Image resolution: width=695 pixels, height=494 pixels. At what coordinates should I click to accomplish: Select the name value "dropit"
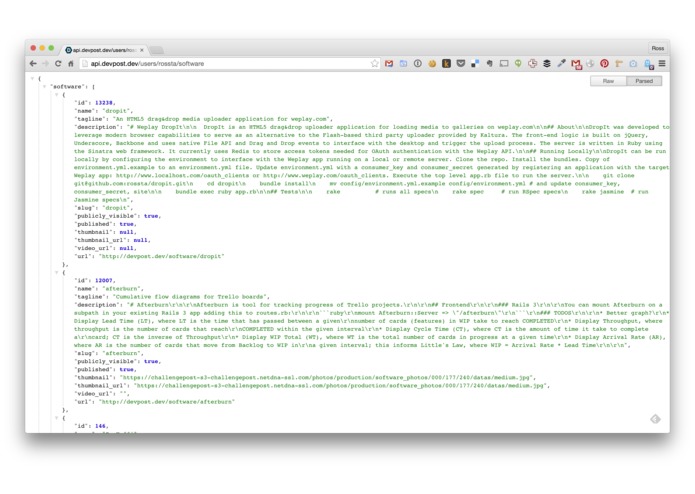coord(117,111)
